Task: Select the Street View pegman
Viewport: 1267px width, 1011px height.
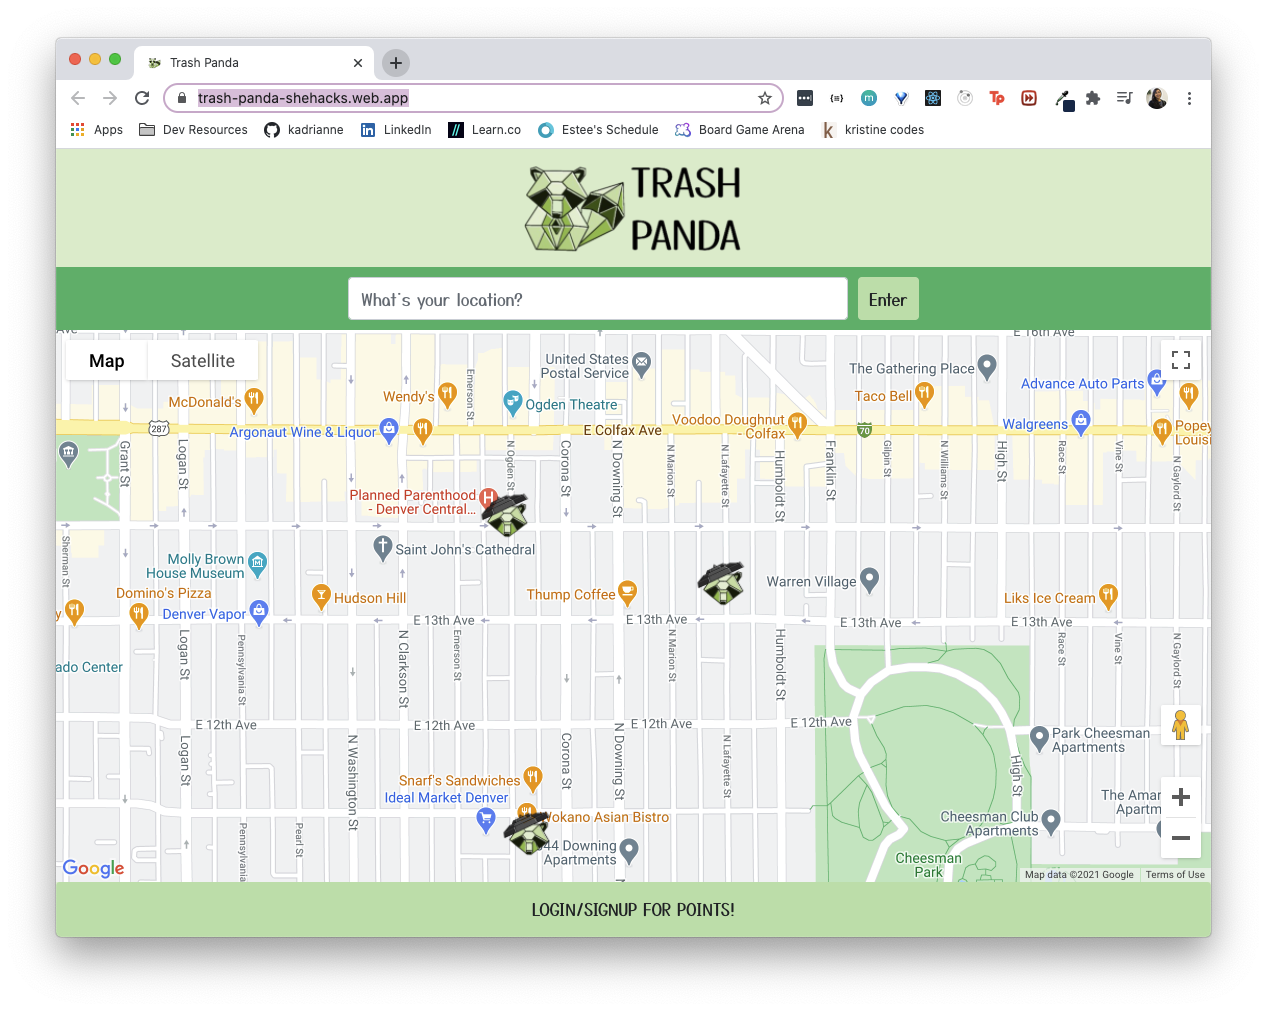Action: click(x=1181, y=725)
